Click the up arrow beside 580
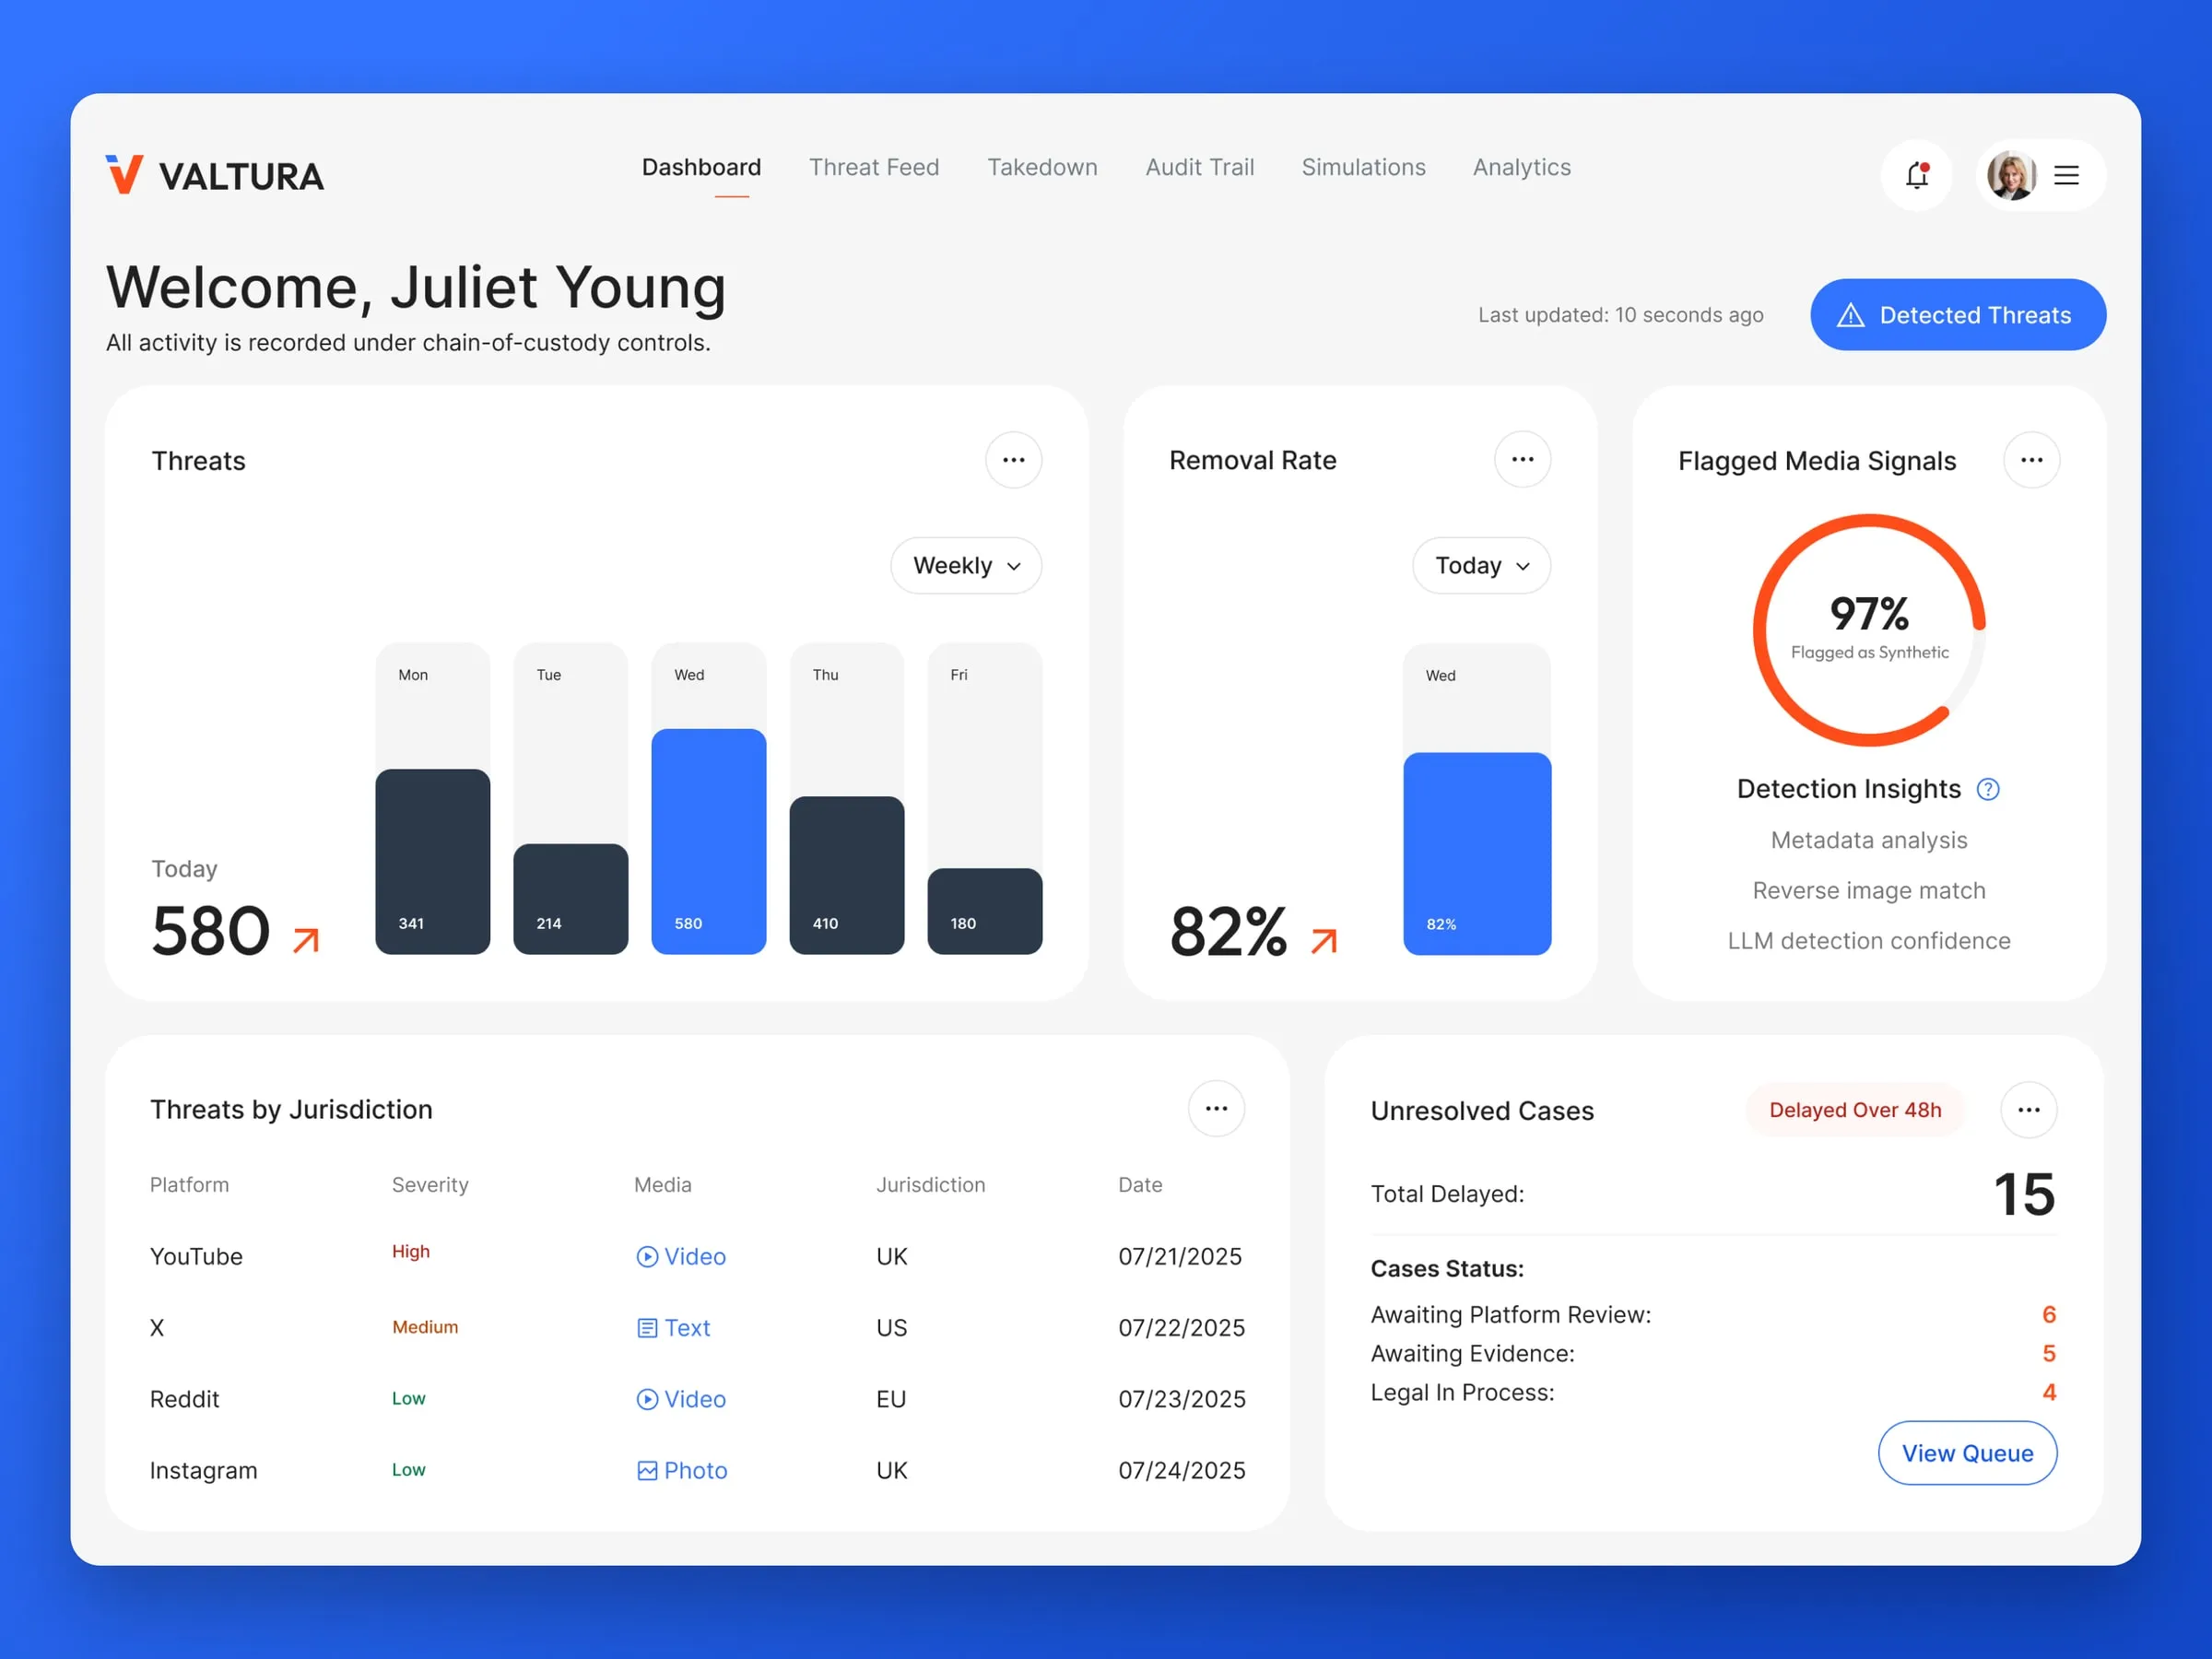Viewport: 2212px width, 1659px height. [306, 939]
